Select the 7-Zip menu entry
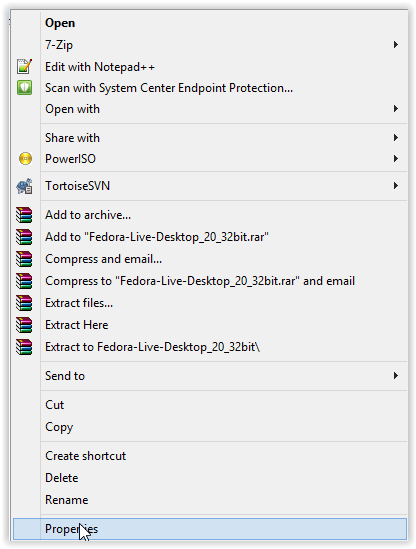Image resolution: width=416 pixels, height=549 pixels. [210, 44]
